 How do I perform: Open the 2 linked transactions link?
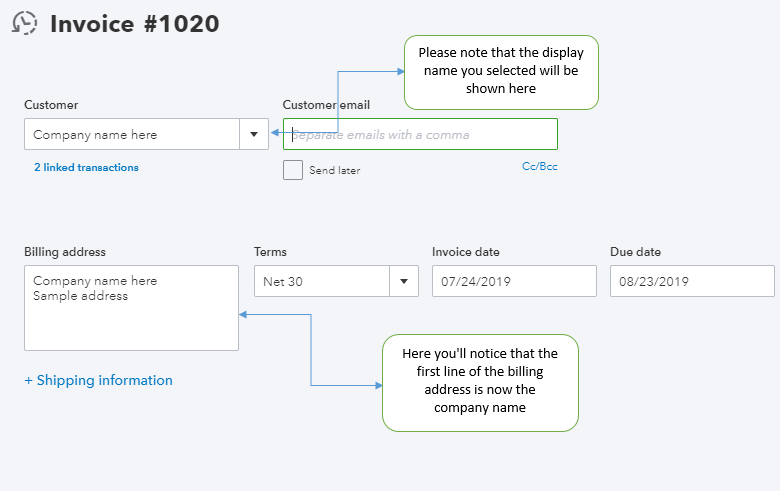[86, 168]
